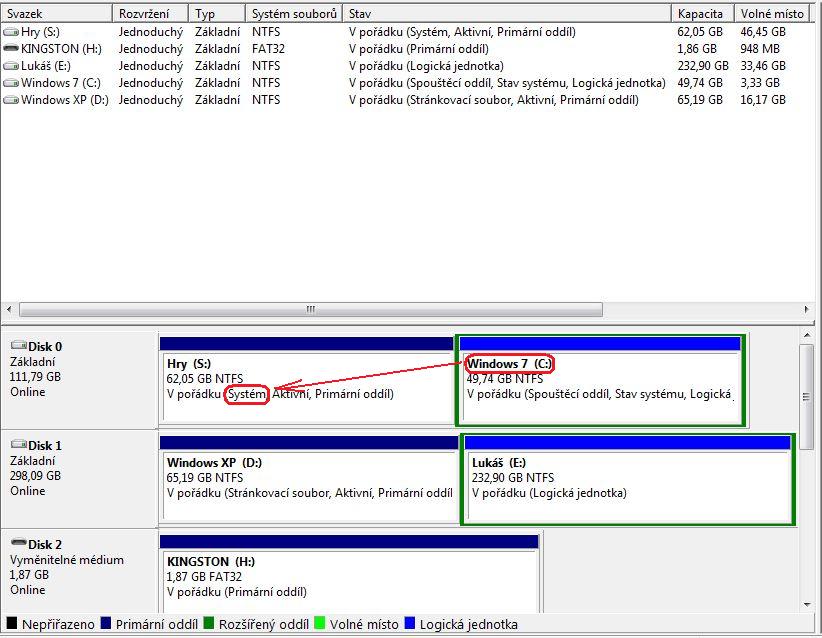Click the Hry (S:) volume drive icon in list
Image resolution: width=822 pixels, height=638 pixels.
tap(11, 32)
